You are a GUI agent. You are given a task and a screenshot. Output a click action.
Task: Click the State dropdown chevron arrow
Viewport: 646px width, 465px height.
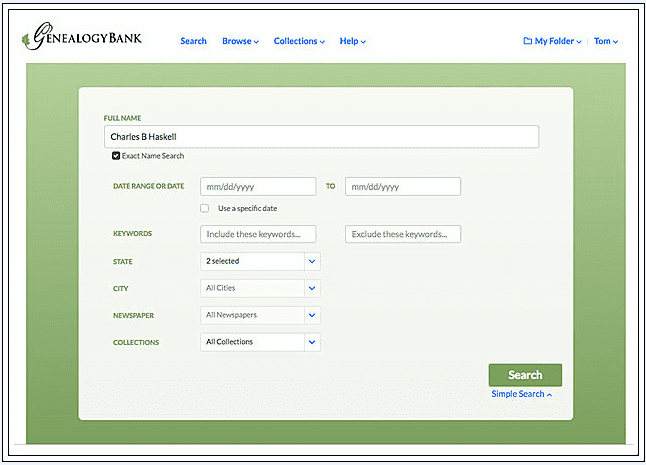(312, 261)
